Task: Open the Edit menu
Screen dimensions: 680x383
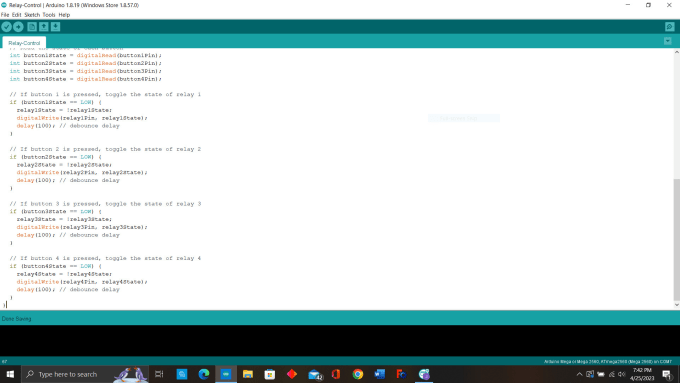Action: [x=16, y=15]
